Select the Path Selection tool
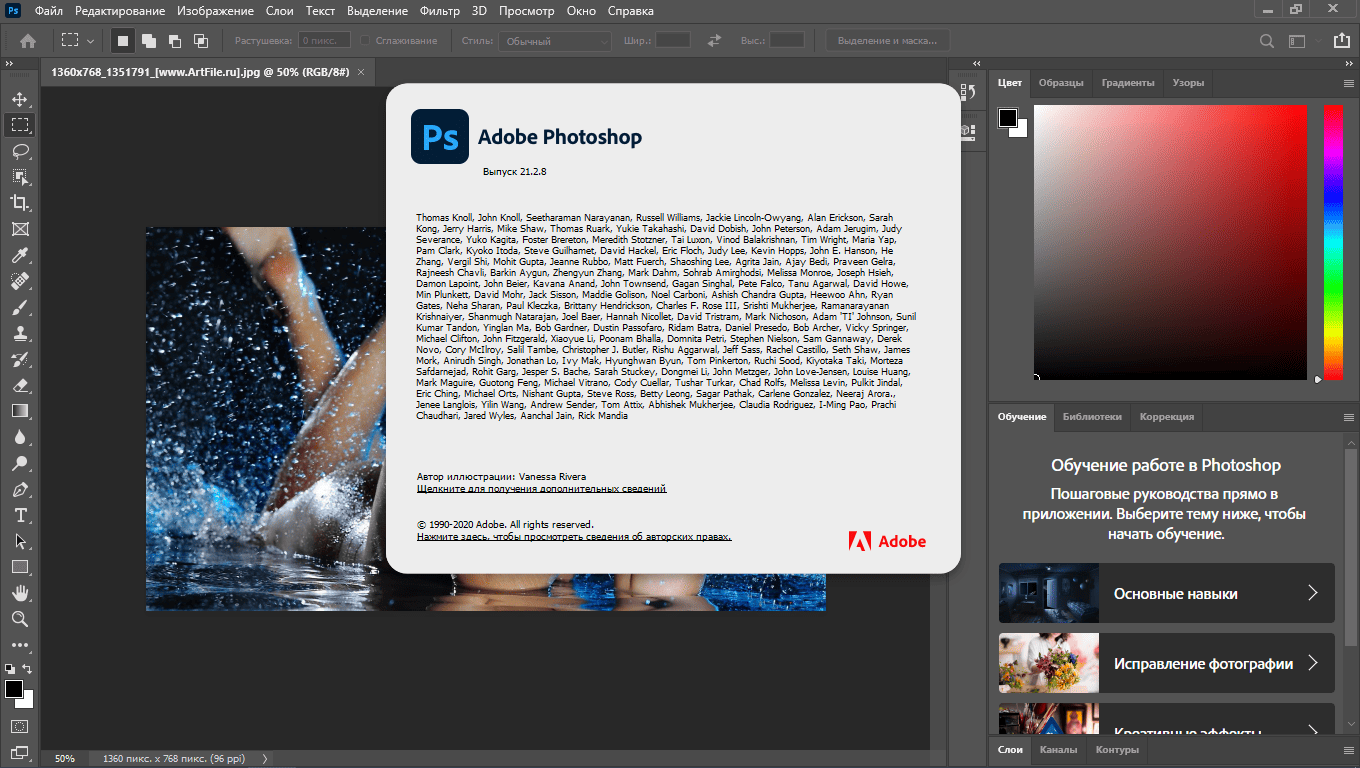This screenshot has width=1360, height=768. coord(20,541)
